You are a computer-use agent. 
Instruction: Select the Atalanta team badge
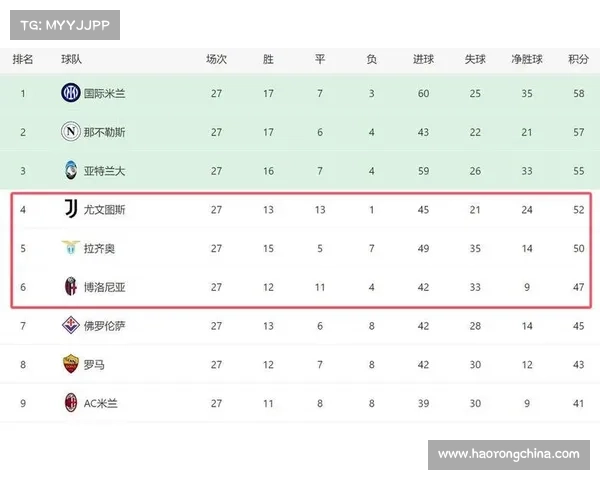pyautogui.click(x=71, y=170)
